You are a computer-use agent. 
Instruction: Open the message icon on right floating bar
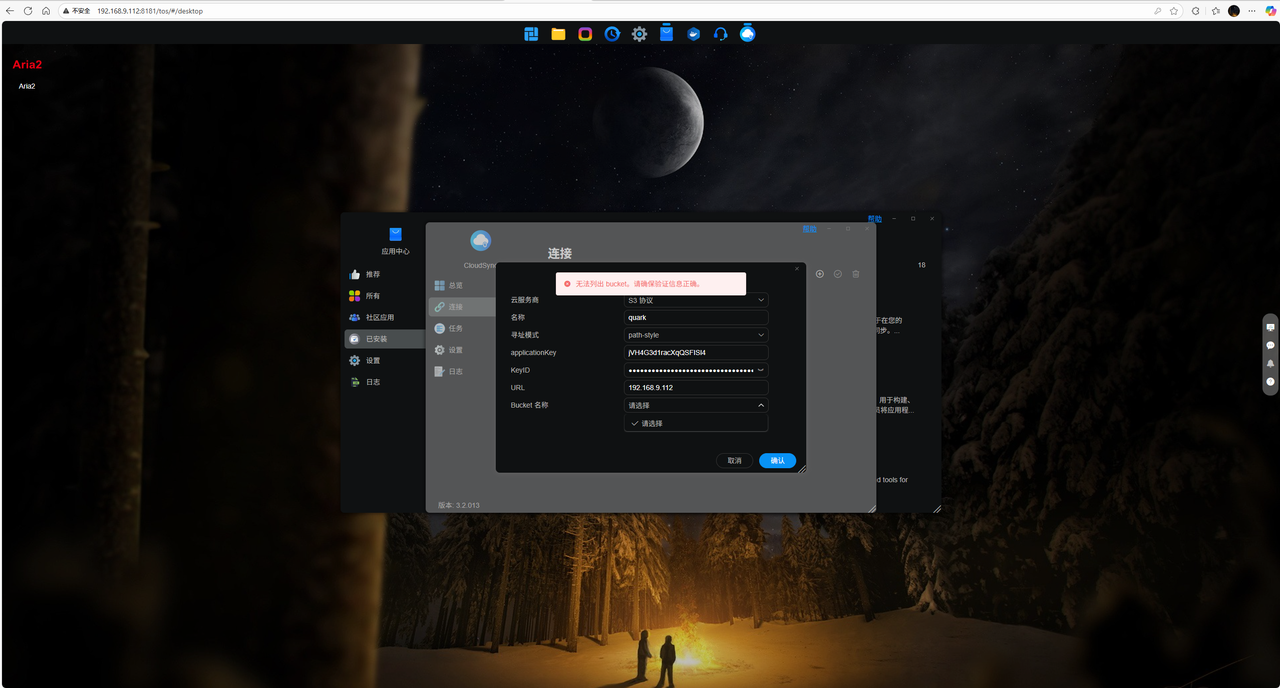click(1270, 327)
